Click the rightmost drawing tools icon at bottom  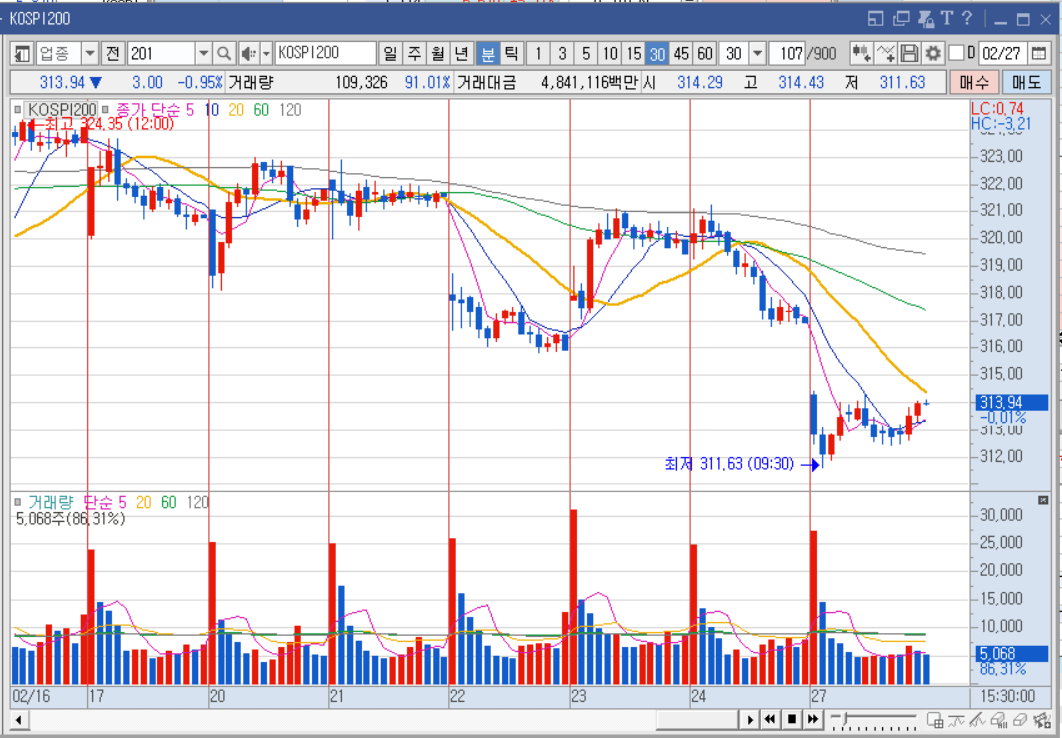[1042, 720]
